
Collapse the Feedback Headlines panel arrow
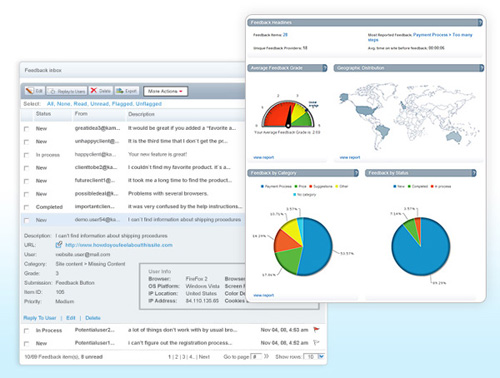(480, 22)
